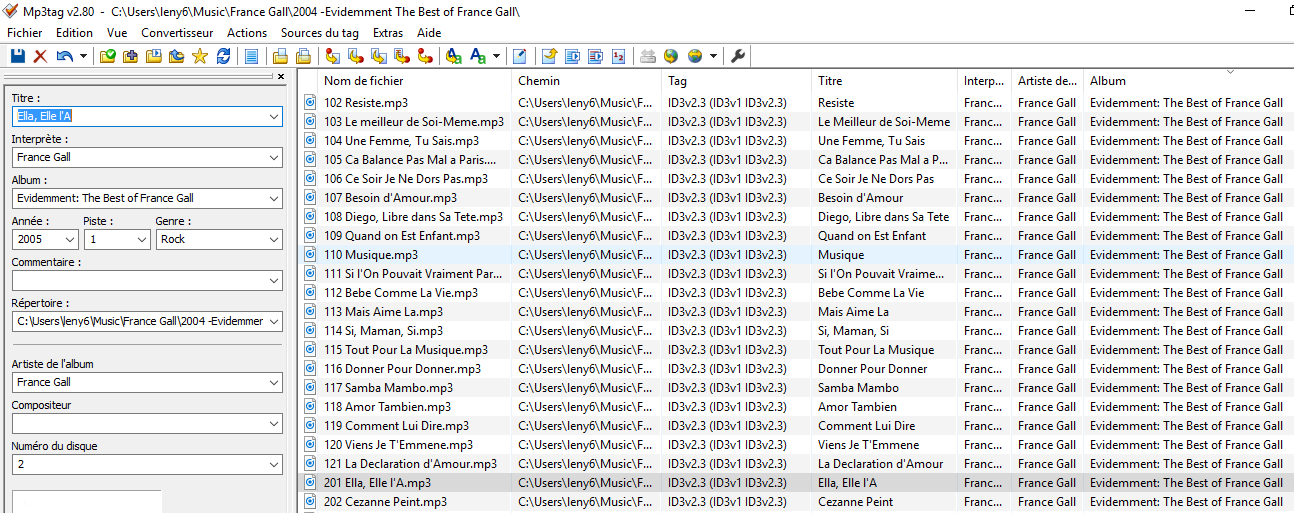This screenshot has width=1294, height=513.
Task: Click the red X Remove tag icon
Action: tap(40, 56)
